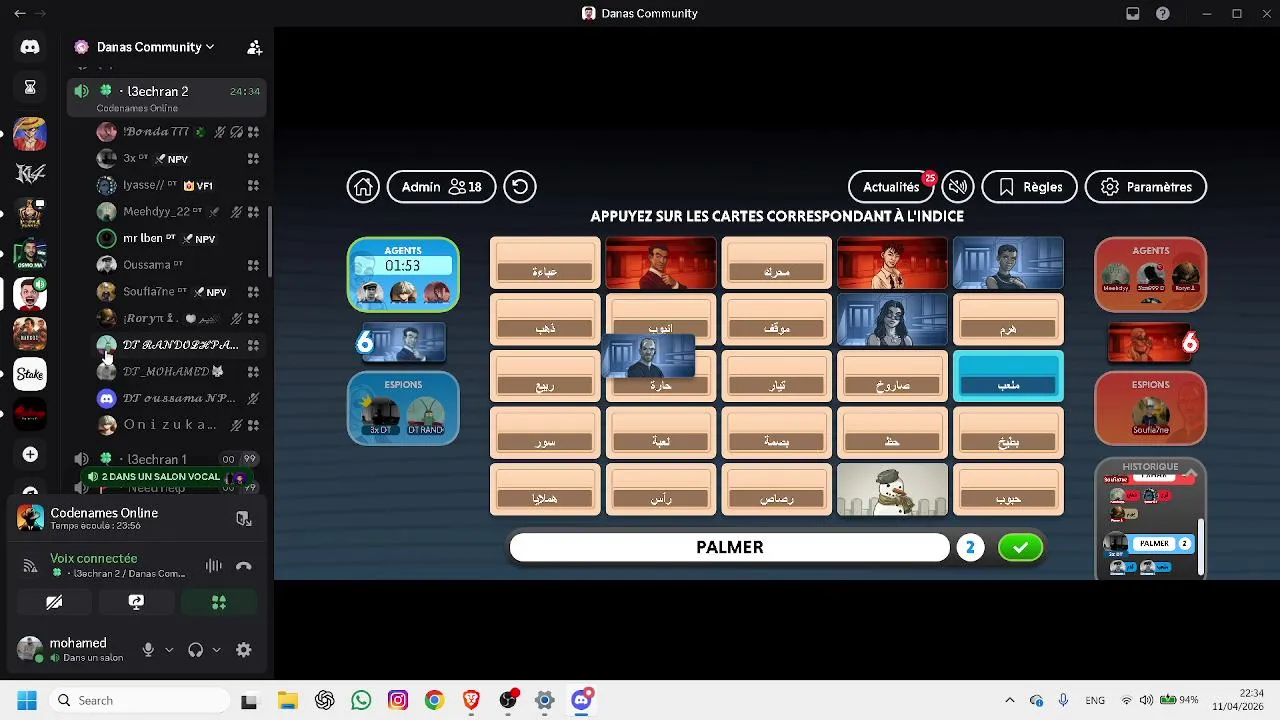Open microphone input options chevron
The image size is (1280, 720).
169,650
